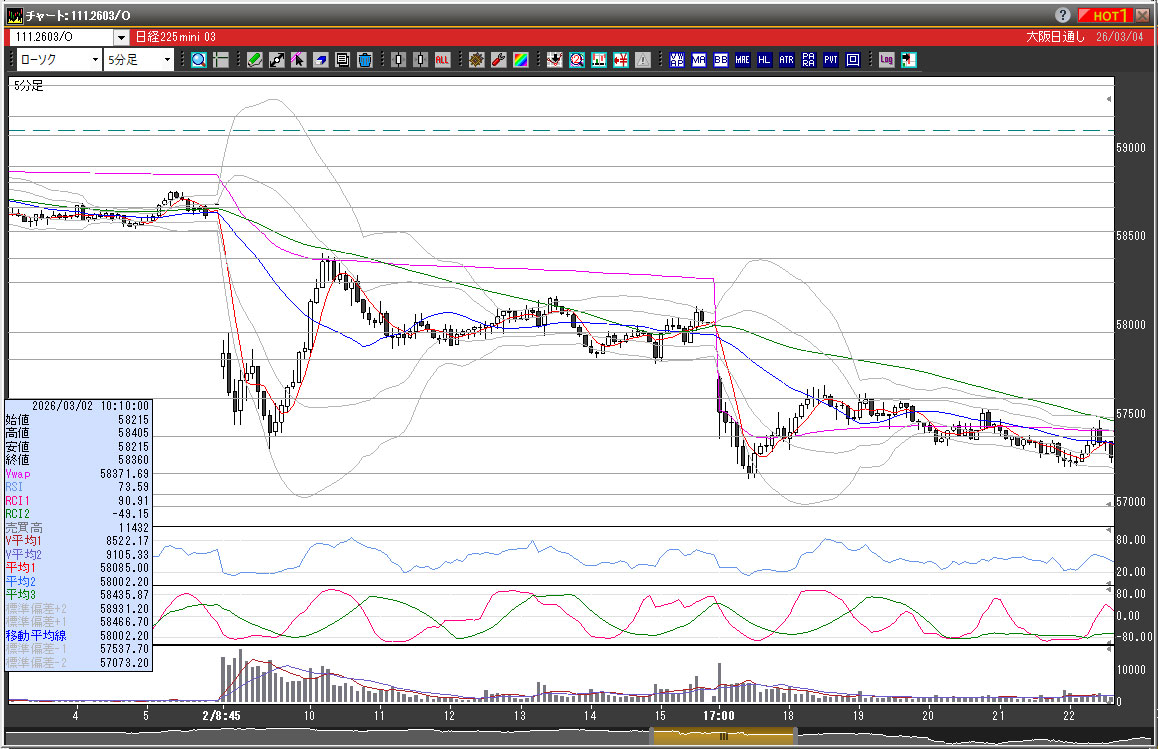Image resolution: width=1158 pixels, height=749 pixels.
Task: Toggle the BB Bollinger Bands indicator
Action: click(x=720, y=60)
